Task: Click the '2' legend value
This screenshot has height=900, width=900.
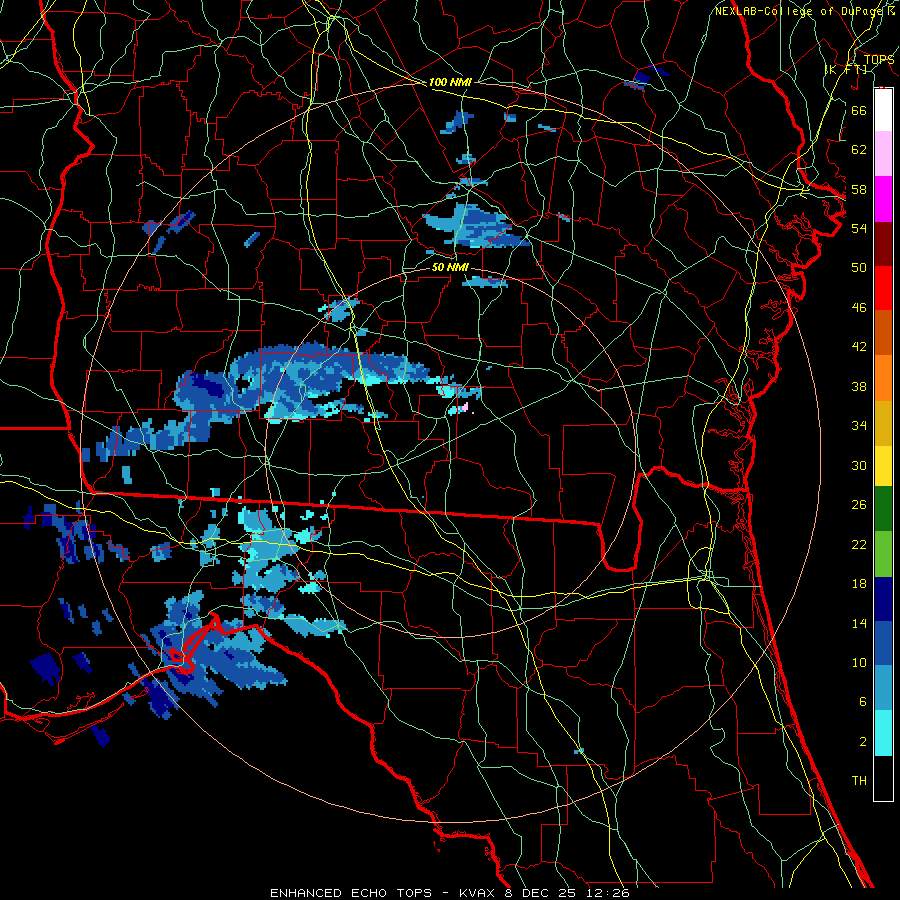Action: [862, 742]
